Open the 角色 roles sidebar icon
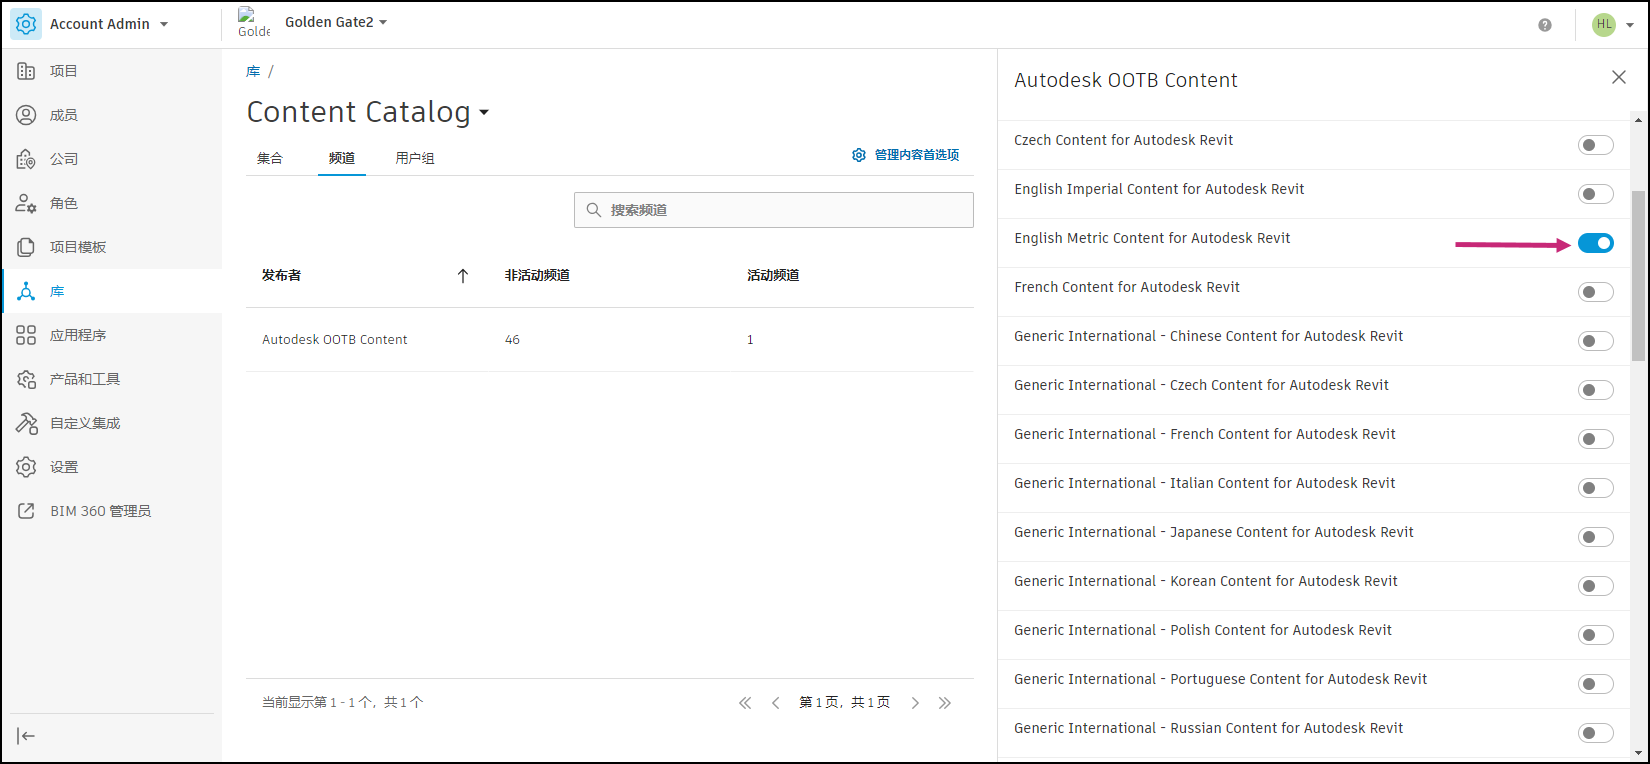The height and width of the screenshot is (764, 1650). [x=26, y=203]
